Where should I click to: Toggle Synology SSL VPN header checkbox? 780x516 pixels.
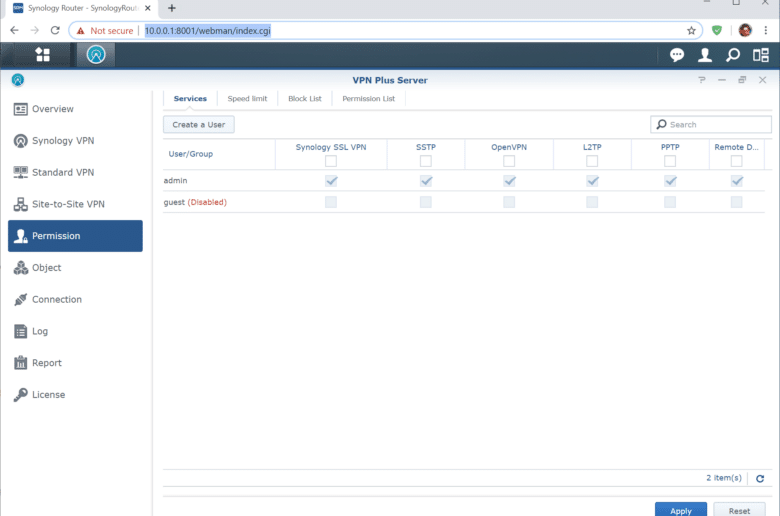[x=331, y=161]
